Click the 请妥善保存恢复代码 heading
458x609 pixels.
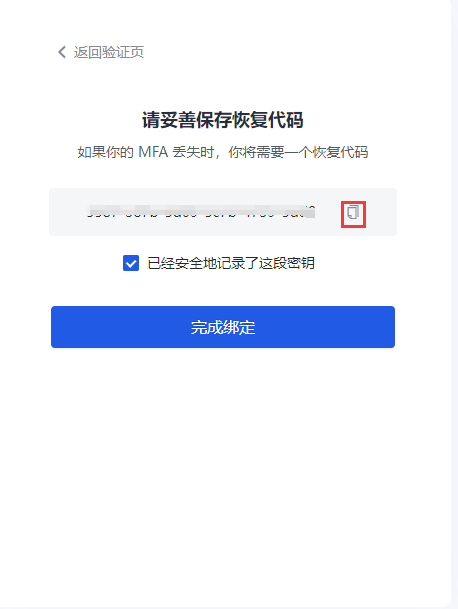tap(223, 120)
